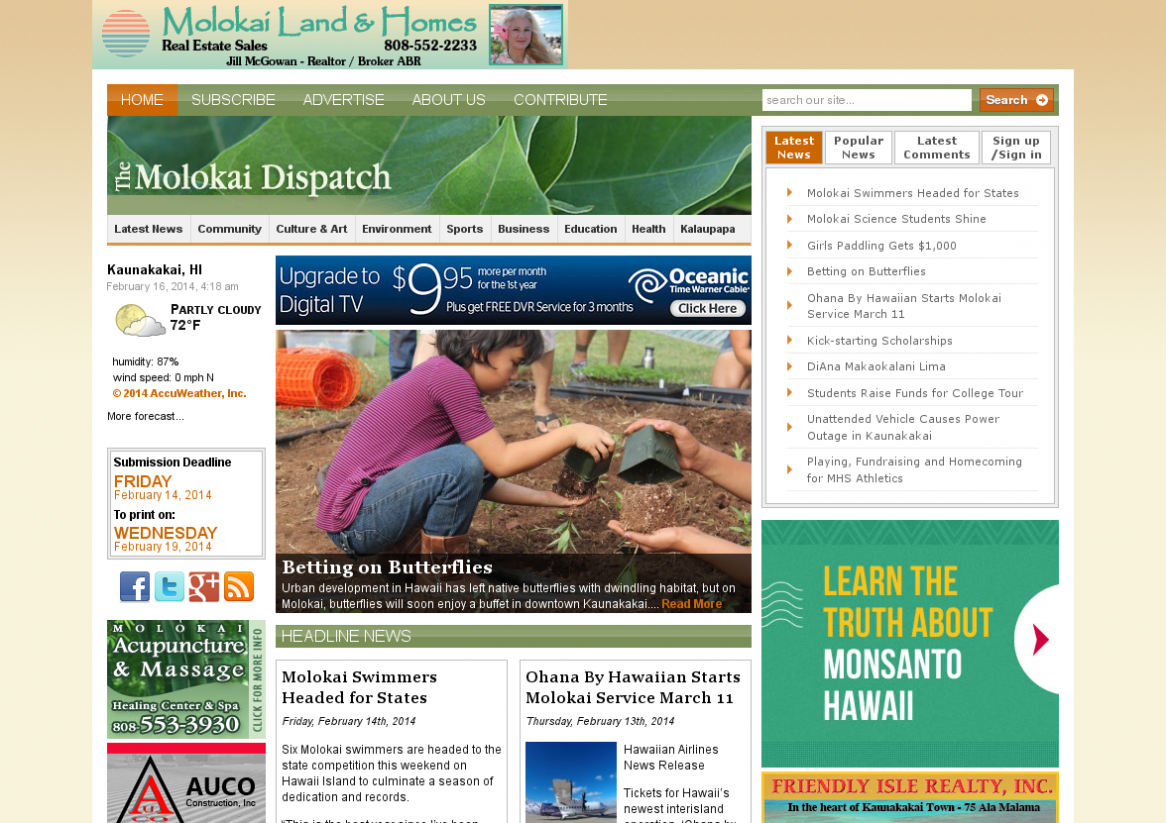Click the Search button
Image resolution: width=1166 pixels, height=823 pixels.
click(x=1016, y=100)
